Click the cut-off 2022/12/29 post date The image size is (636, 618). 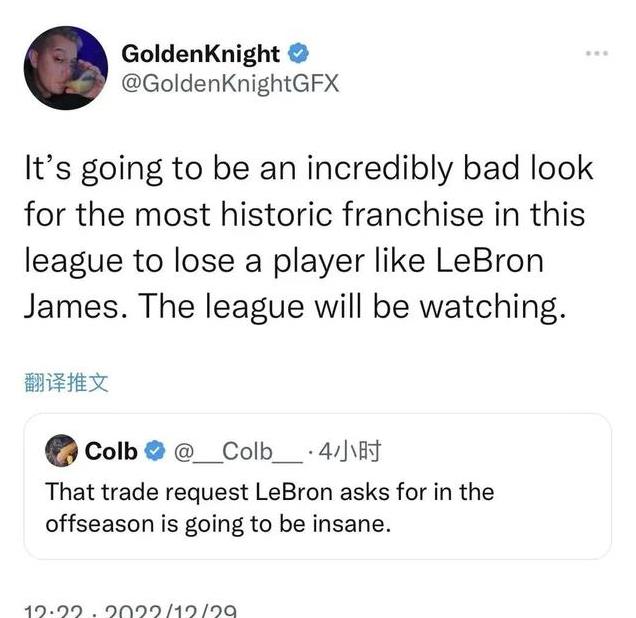click(x=170, y=611)
